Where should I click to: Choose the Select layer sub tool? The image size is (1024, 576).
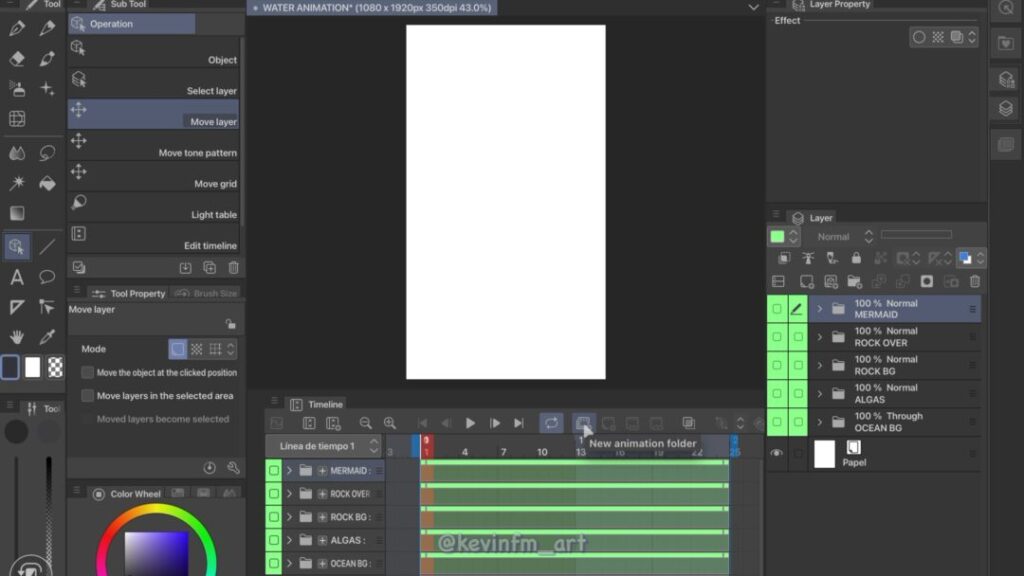[x=153, y=84]
